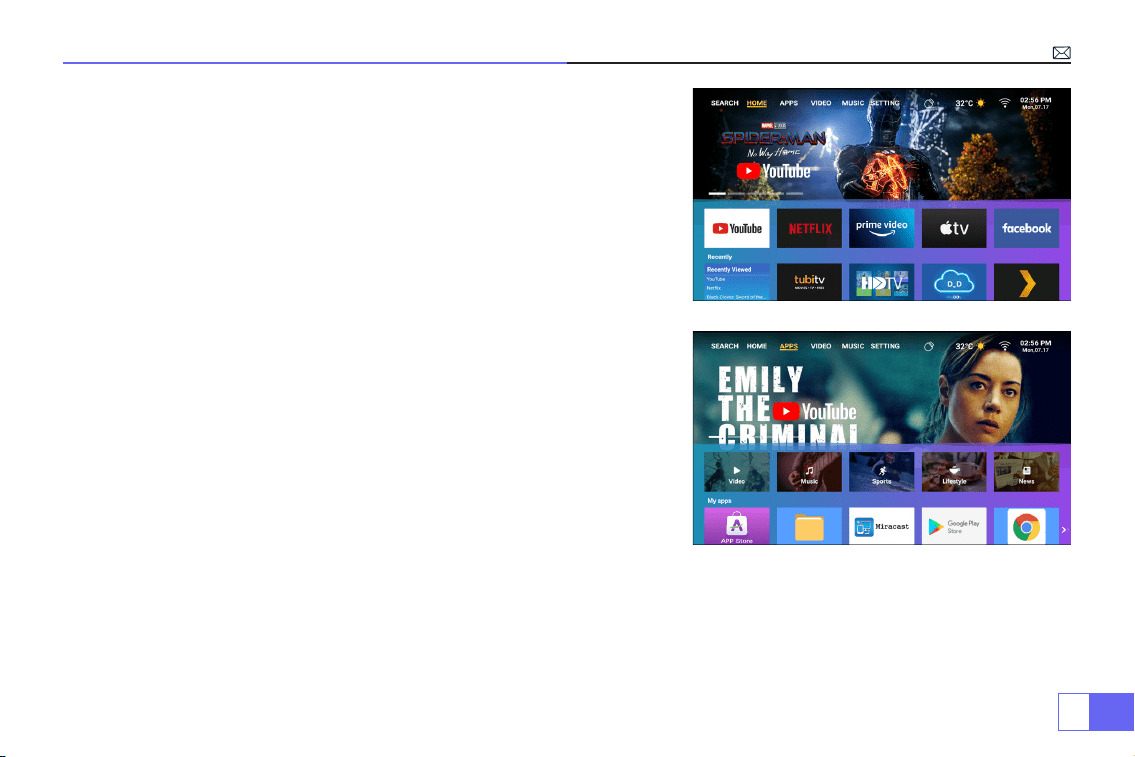Screen dimensions: 1135x757
Task: Click the Emily the Criminal featured banner
Action: tap(882, 388)
